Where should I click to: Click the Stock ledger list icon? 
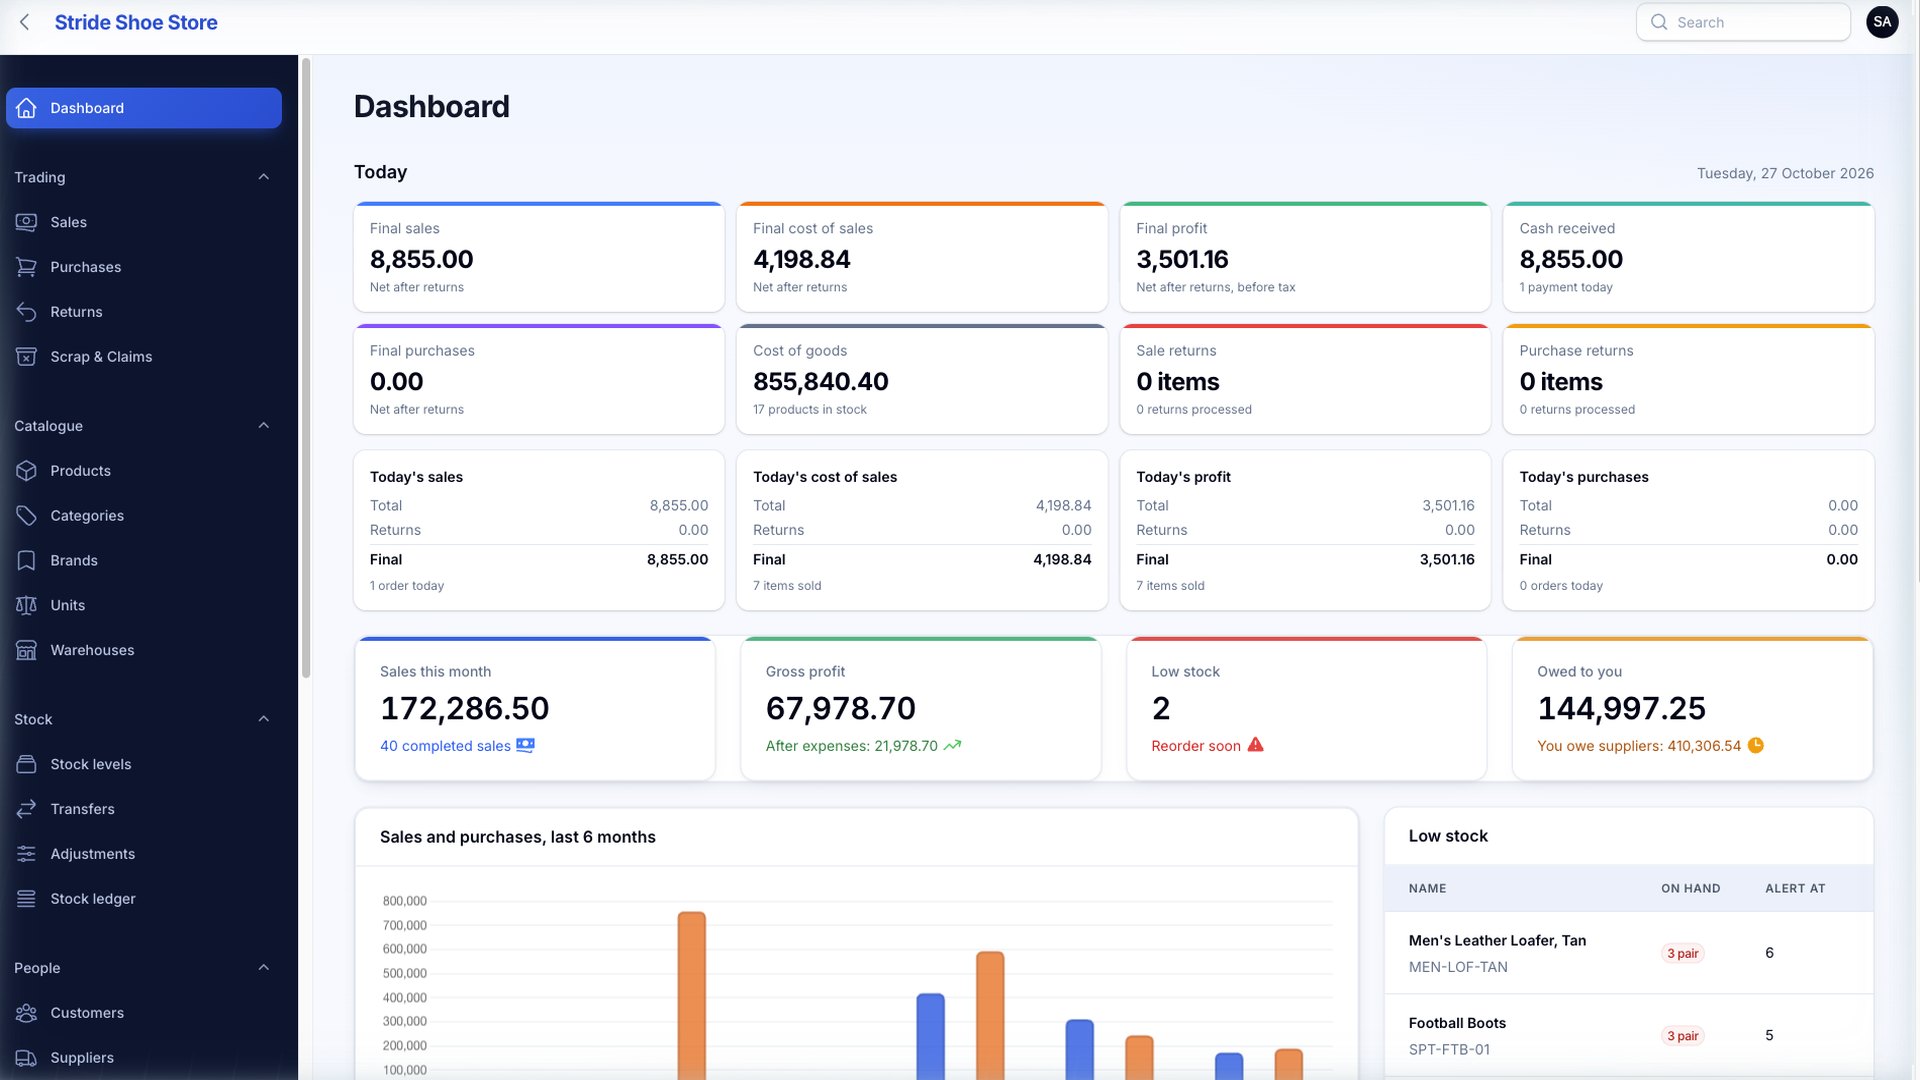(x=27, y=899)
